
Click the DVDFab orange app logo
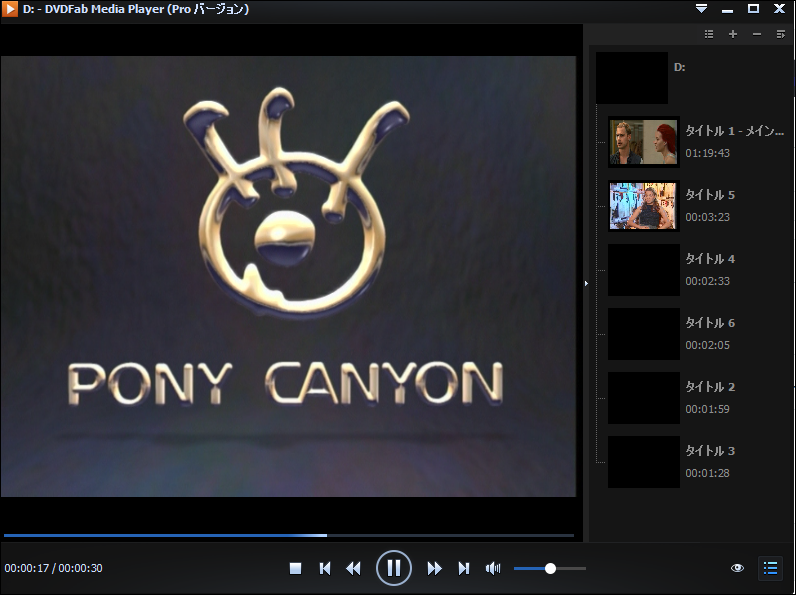[10, 9]
